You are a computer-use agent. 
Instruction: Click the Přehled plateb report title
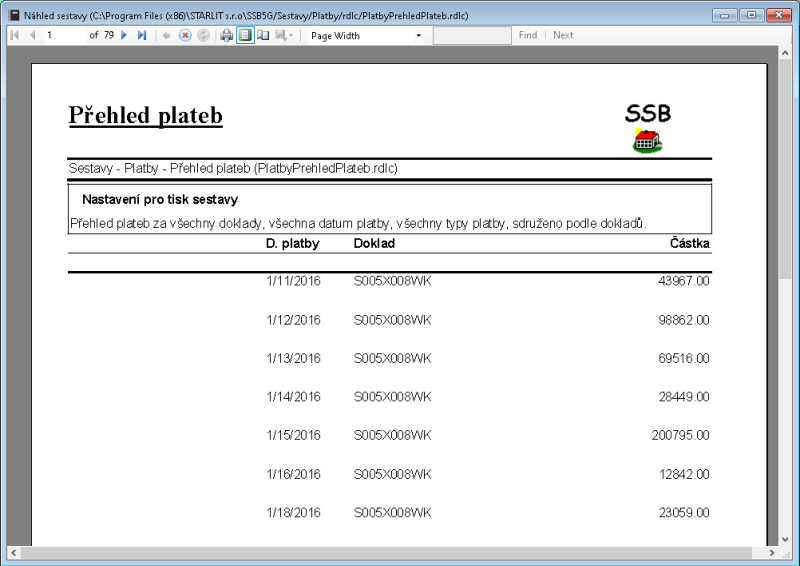click(146, 115)
